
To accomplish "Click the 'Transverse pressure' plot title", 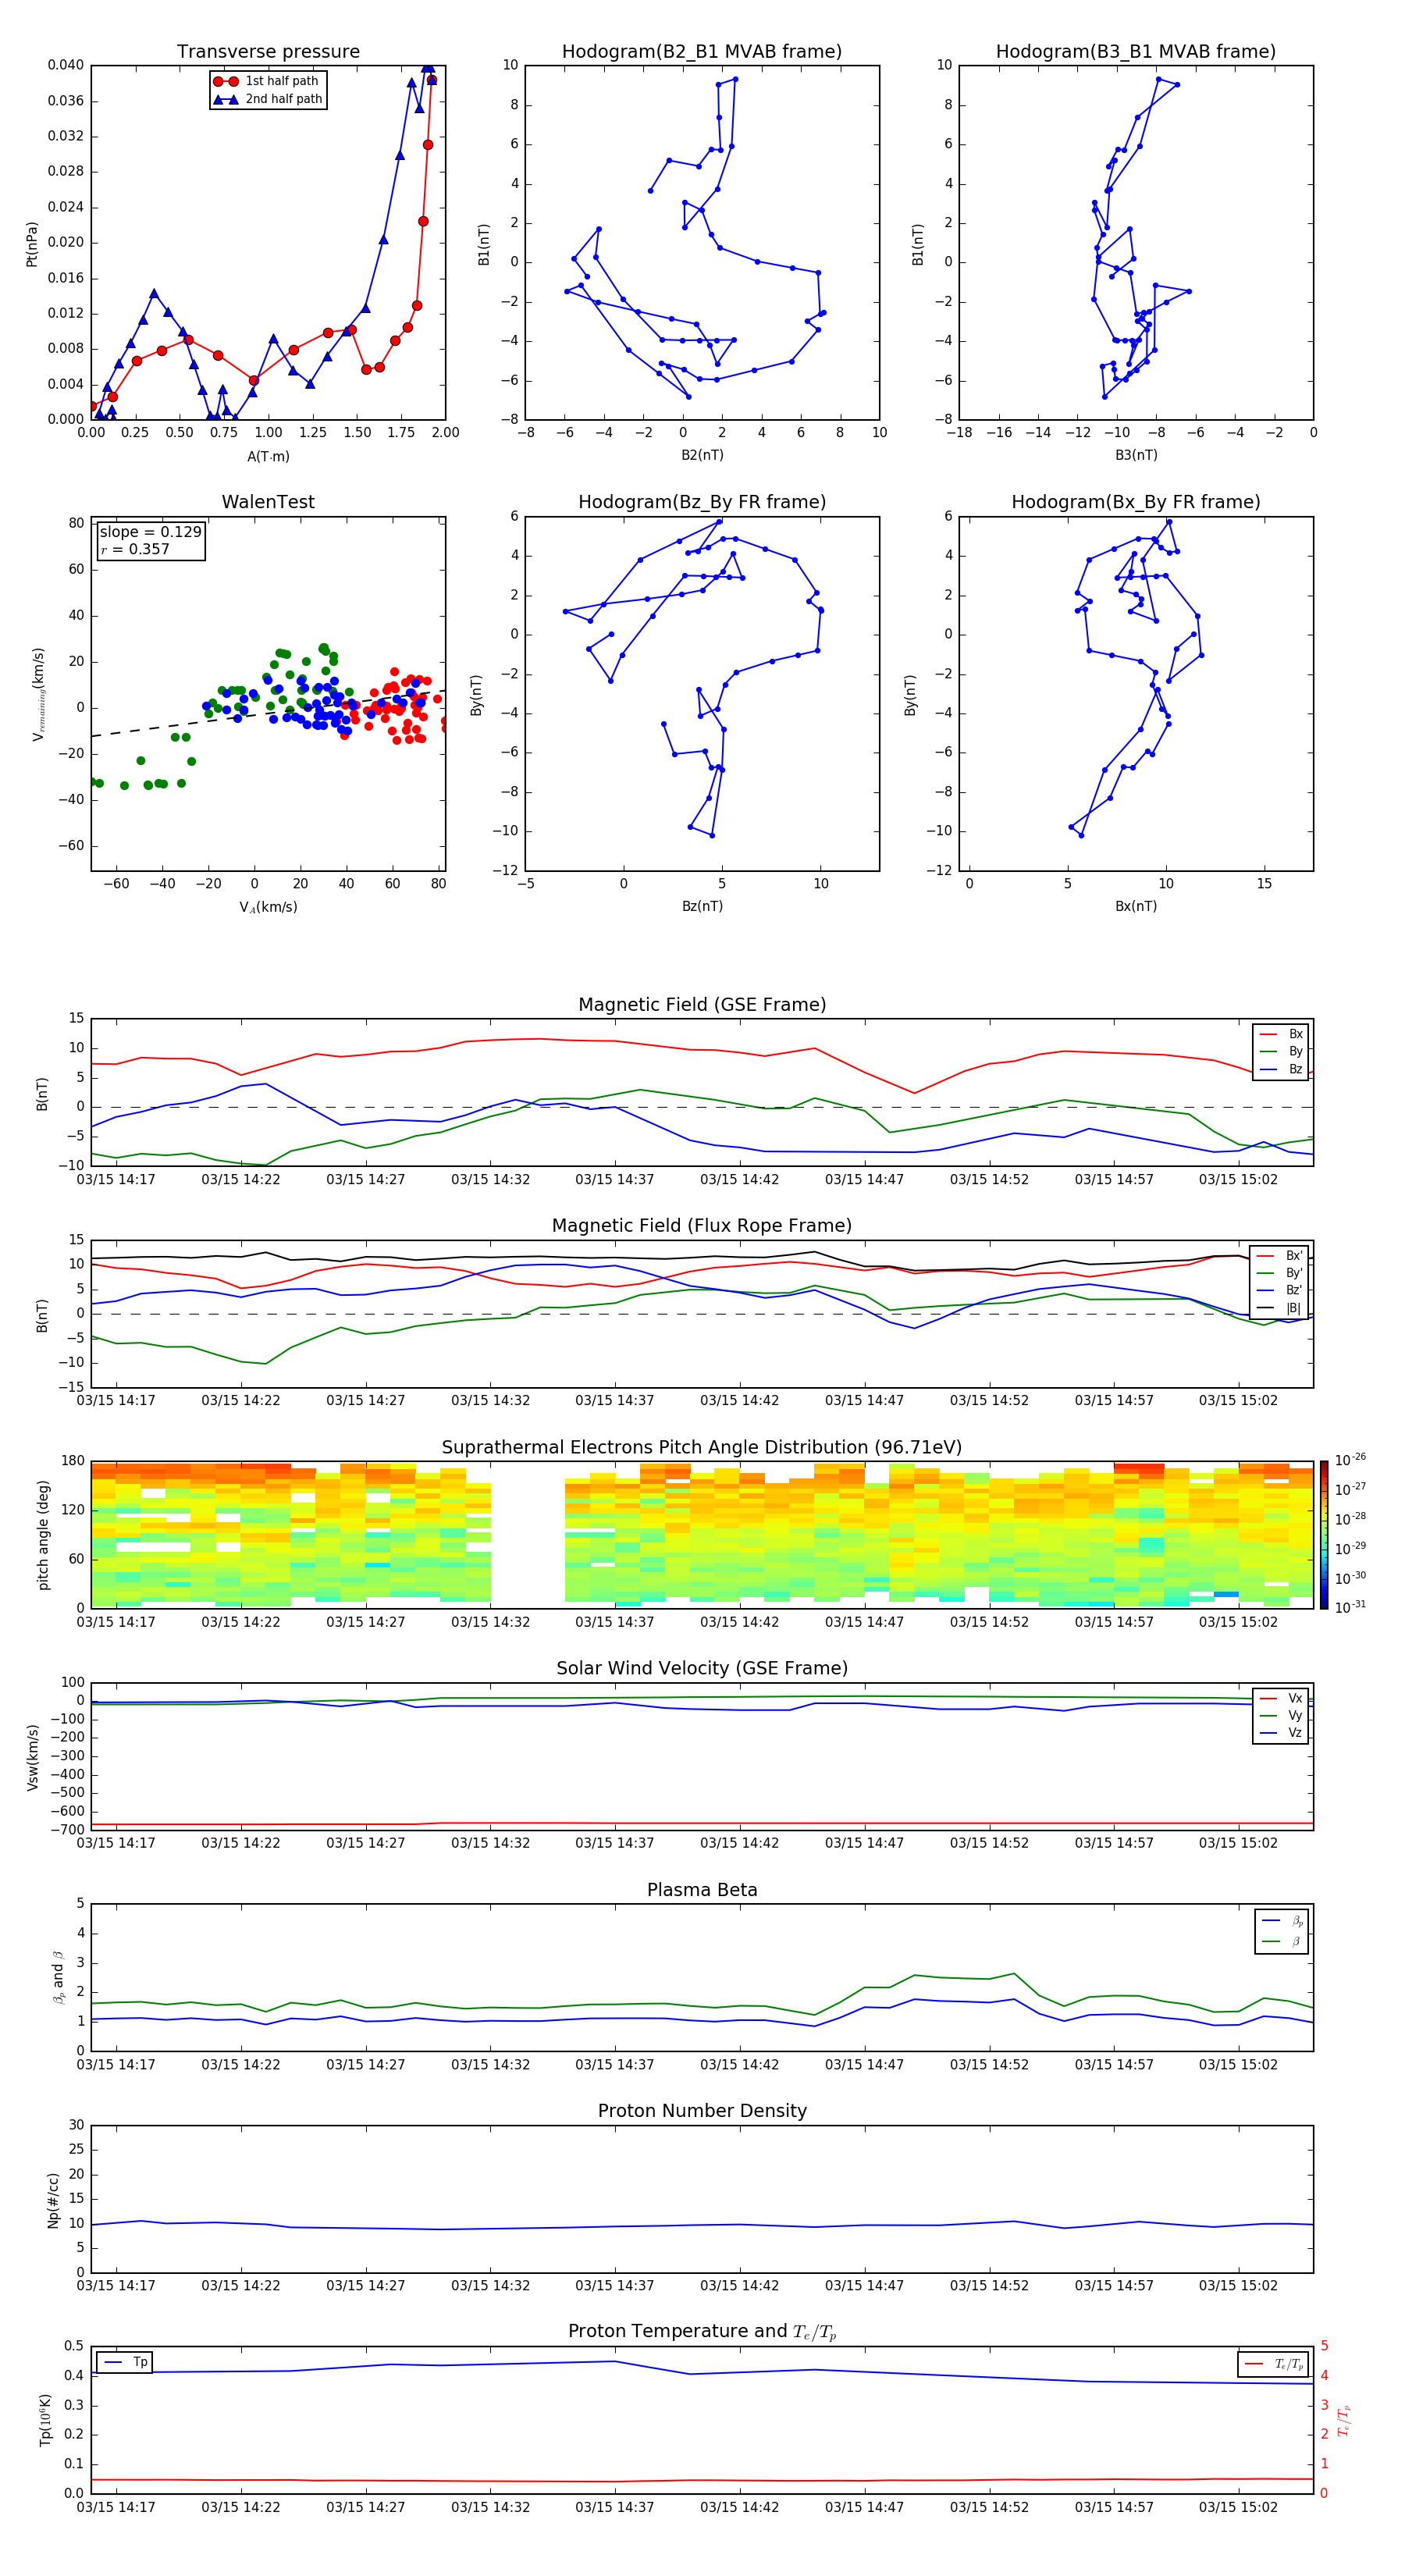I will click(x=268, y=52).
